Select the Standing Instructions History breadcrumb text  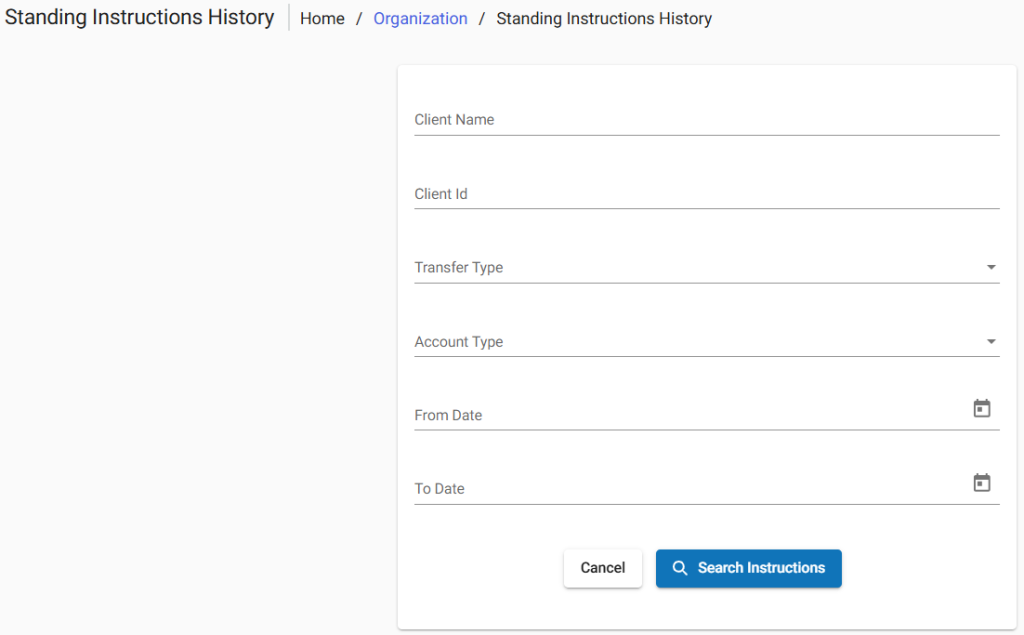click(x=604, y=19)
